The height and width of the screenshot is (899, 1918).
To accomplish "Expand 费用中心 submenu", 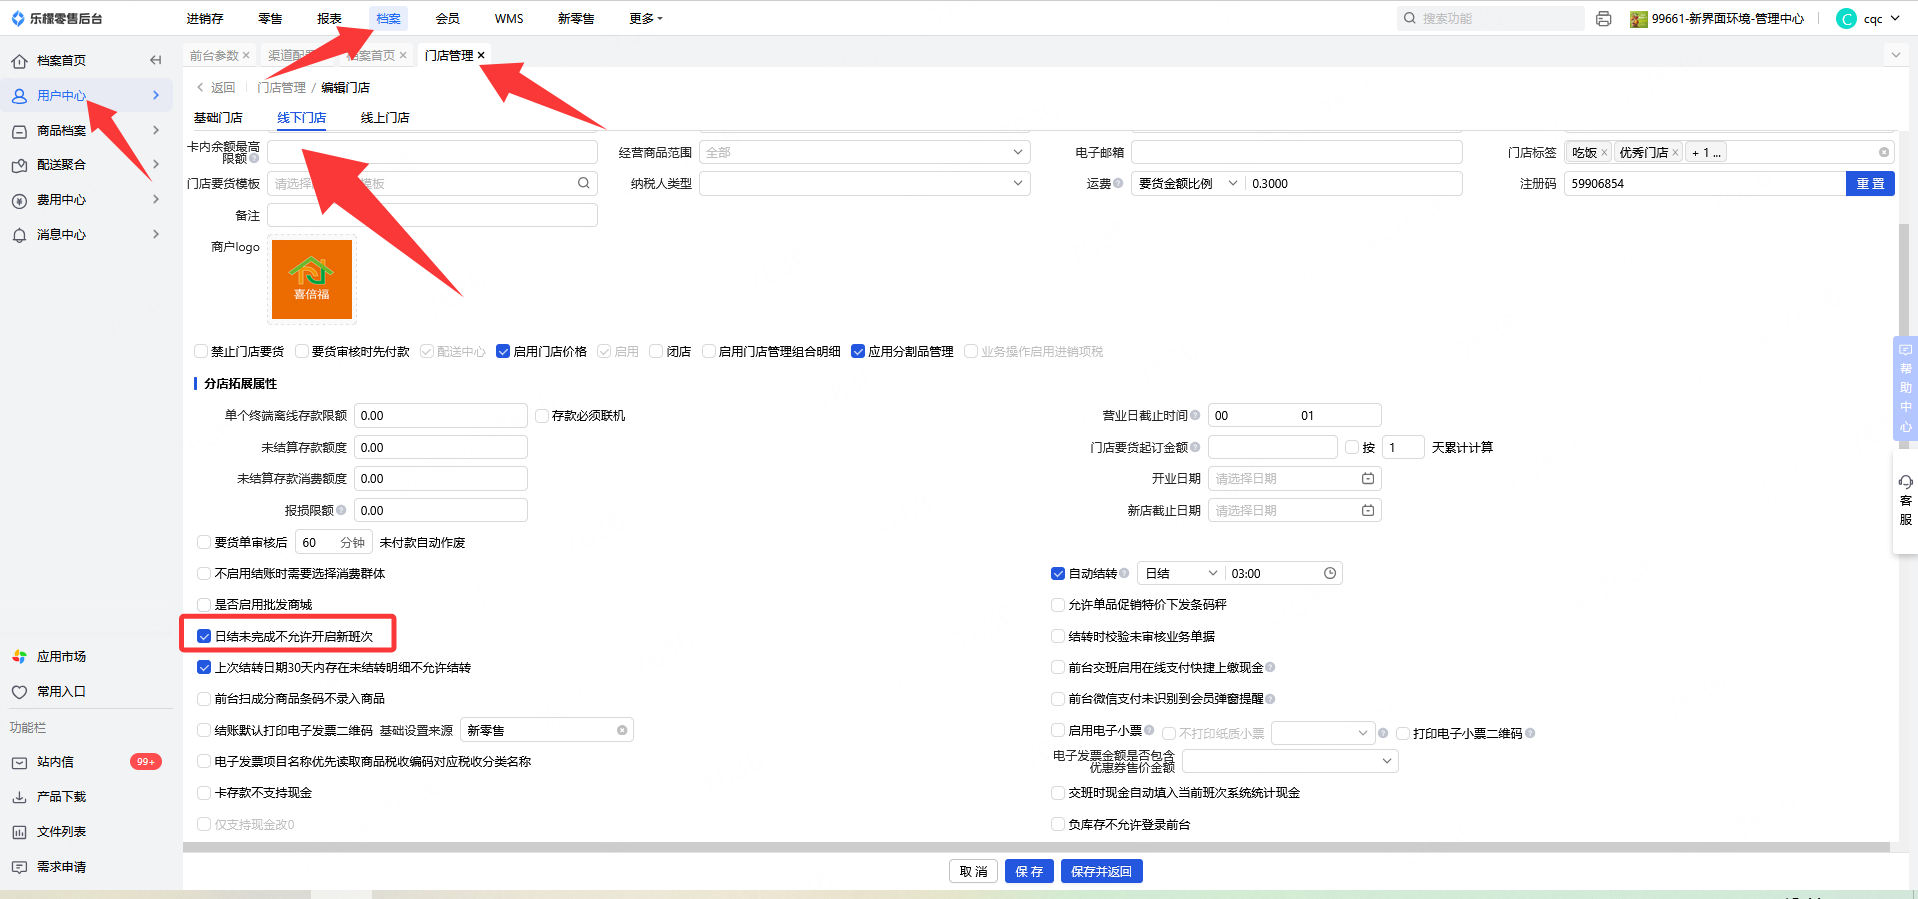I will (156, 200).
